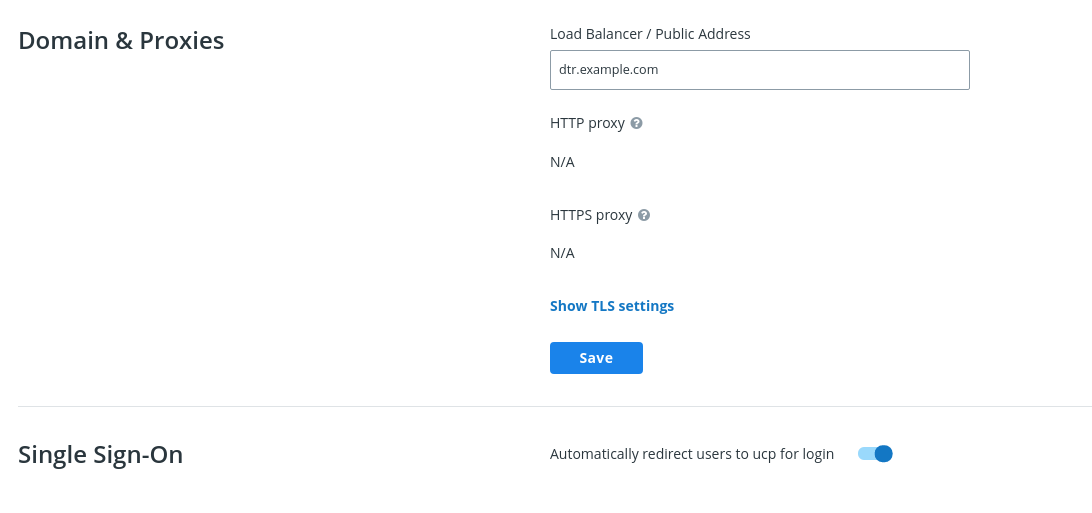Open the HTTPS proxy help tooltip icon
Screen dimensions: 1092x513
click(x=644, y=215)
